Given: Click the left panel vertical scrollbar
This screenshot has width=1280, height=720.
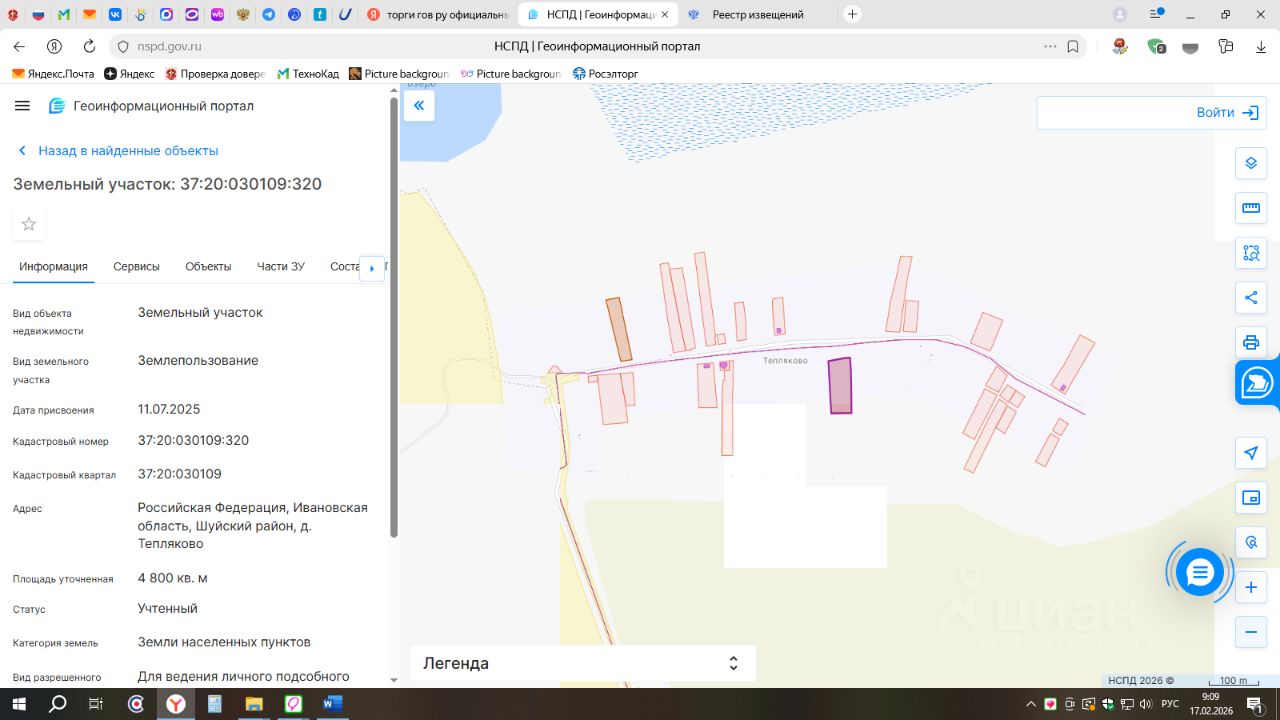Looking at the screenshot, I should (x=393, y=317).
